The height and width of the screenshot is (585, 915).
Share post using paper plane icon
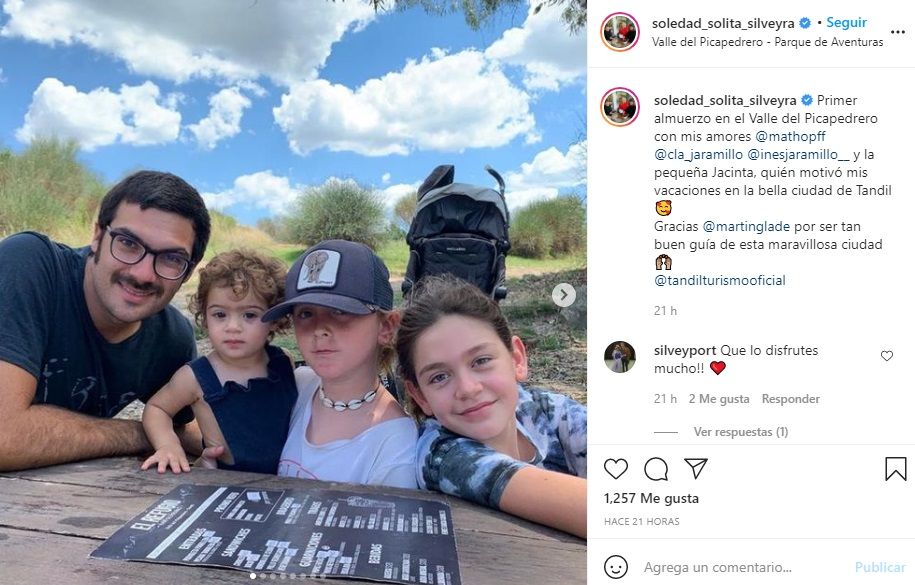pos(696,468)
